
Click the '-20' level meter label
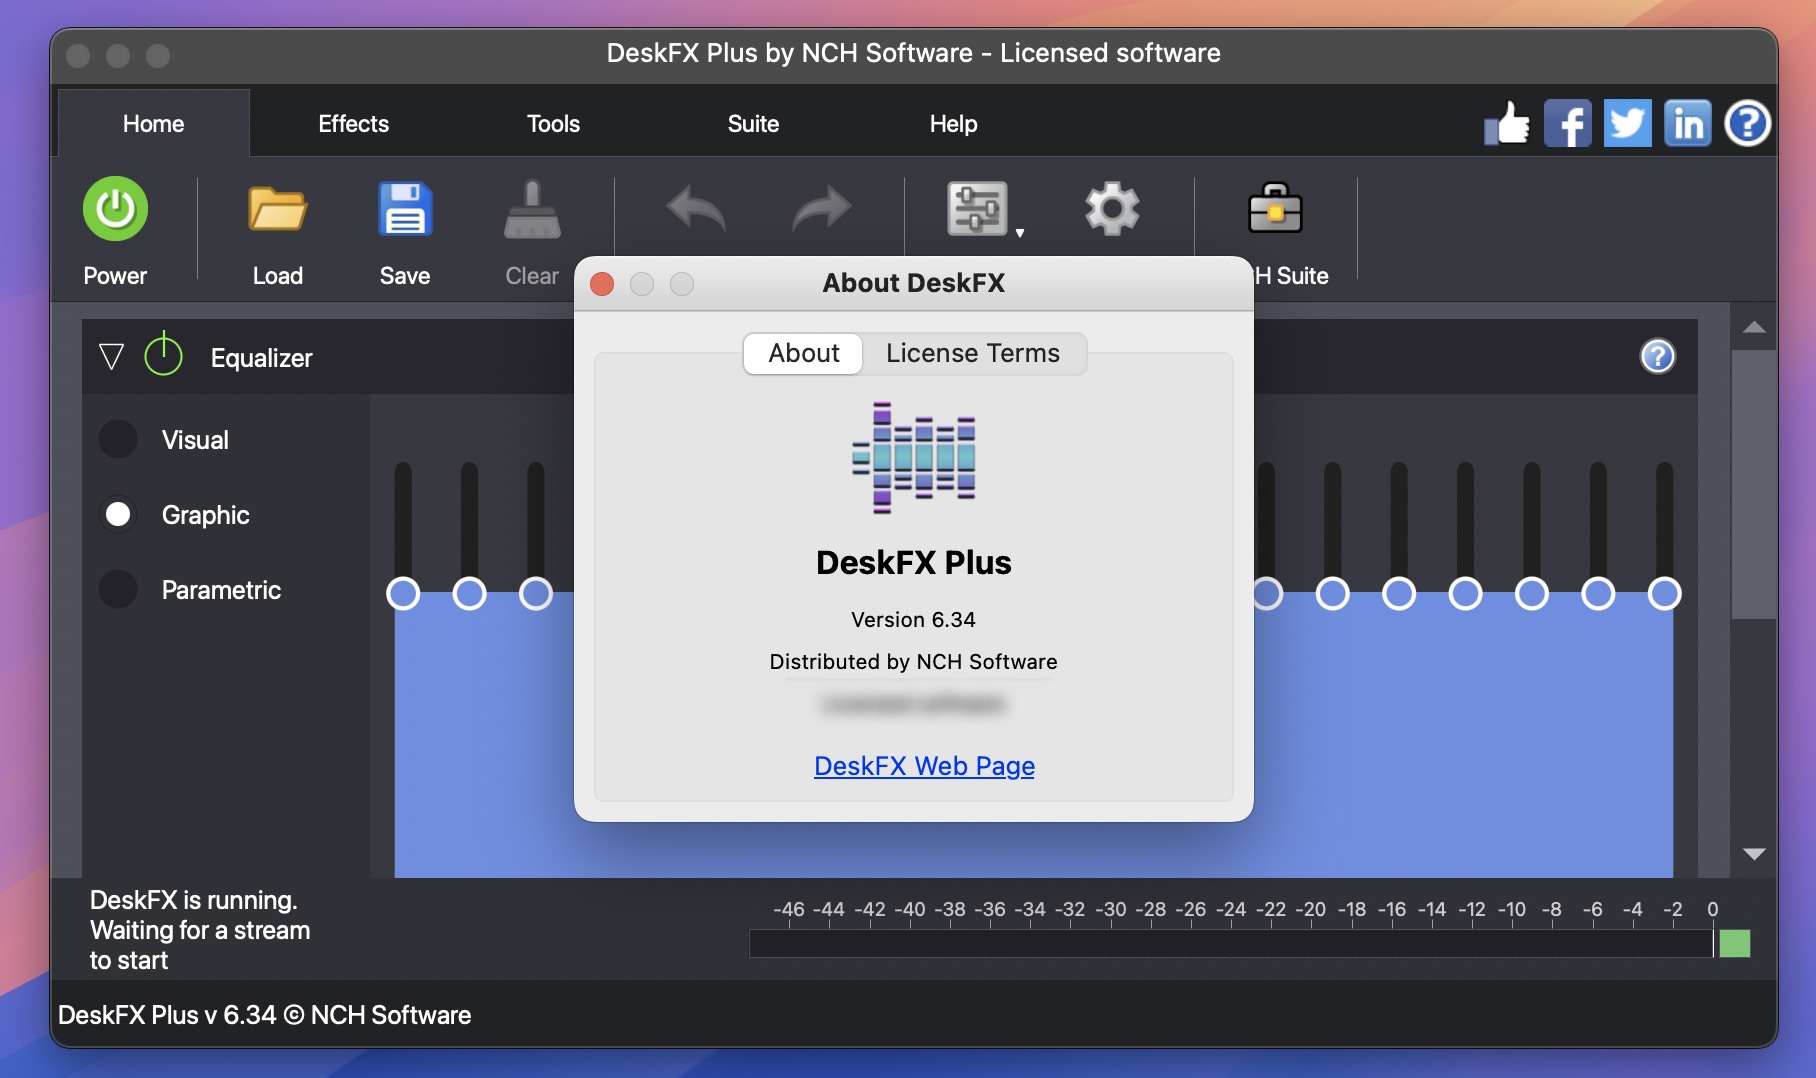[1311, 909]
